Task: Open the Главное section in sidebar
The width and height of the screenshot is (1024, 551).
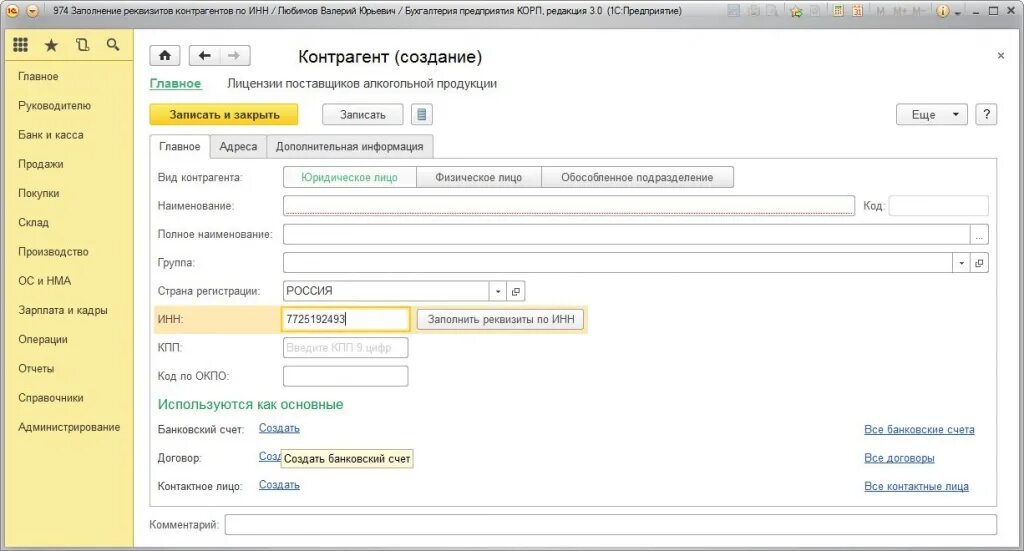Action: pos(38,76)
